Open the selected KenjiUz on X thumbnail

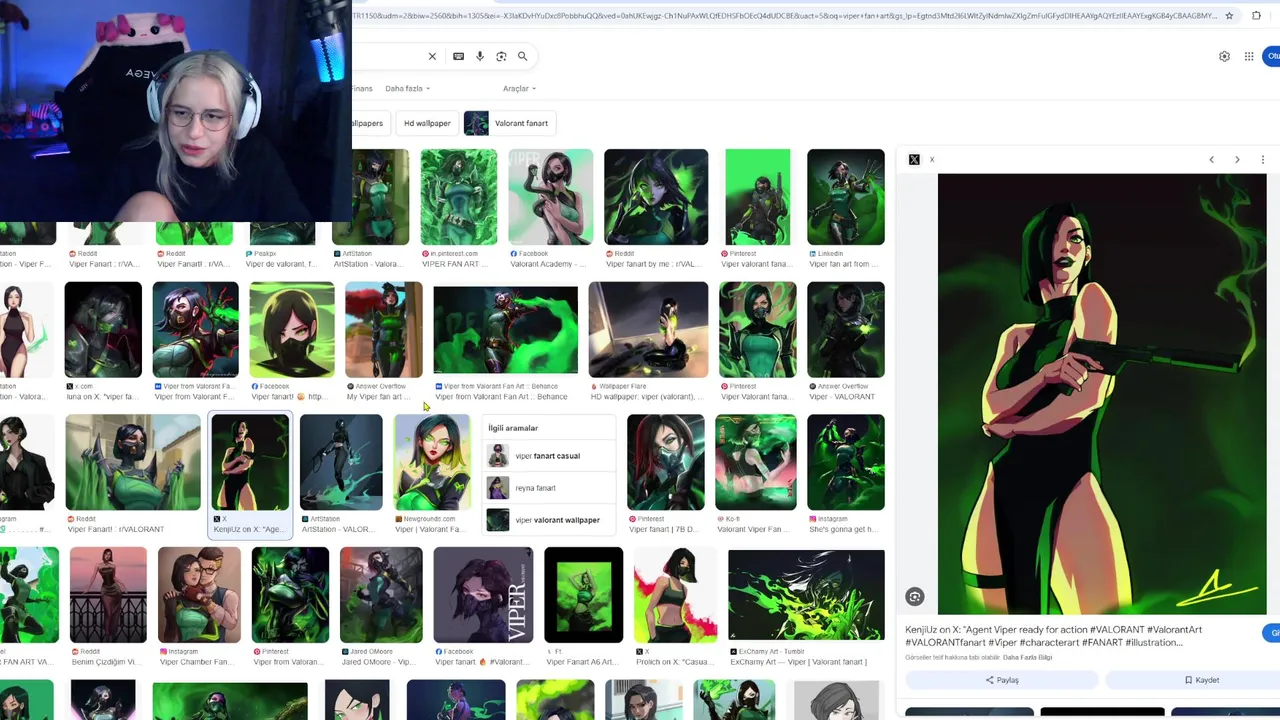[250, 463]
